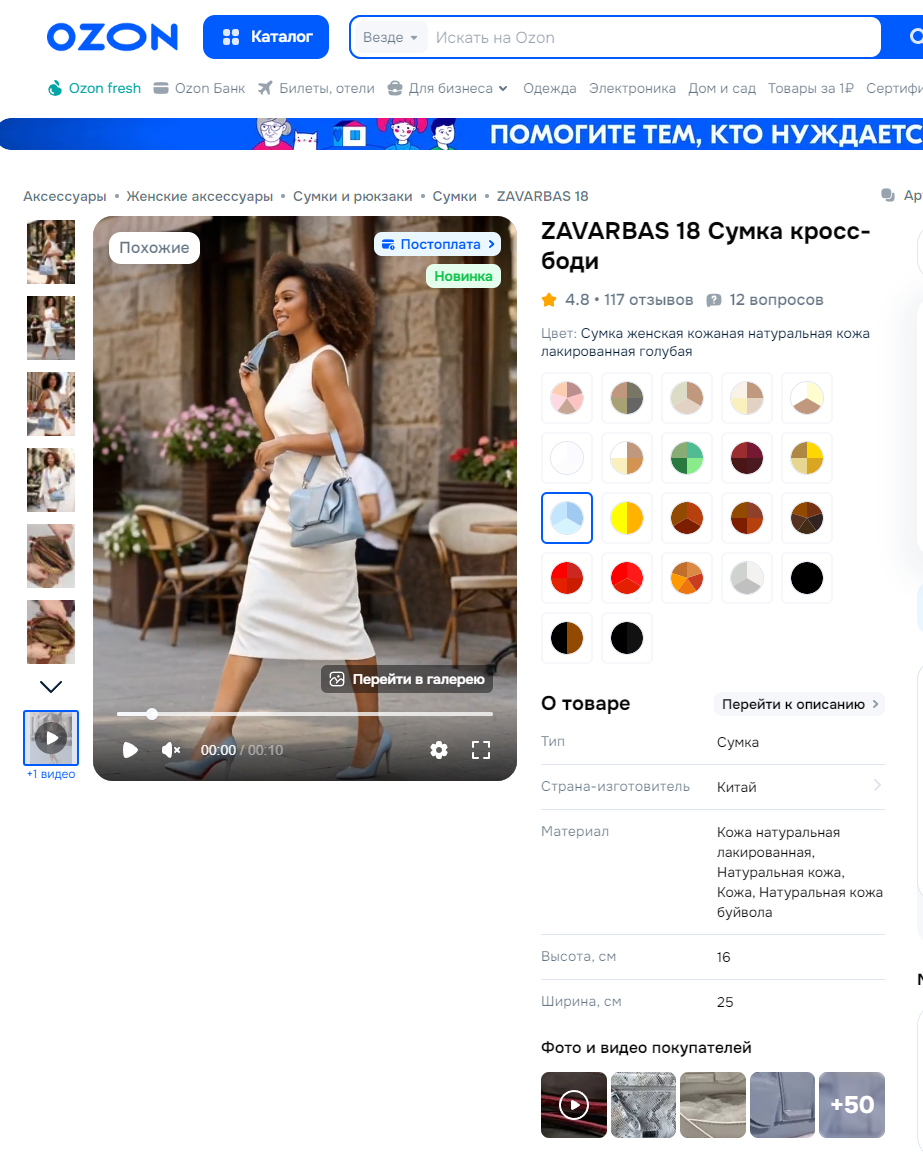923x1175 pixels.
Task: Click the charity banner Помогите тем
Action: point(462,134)
